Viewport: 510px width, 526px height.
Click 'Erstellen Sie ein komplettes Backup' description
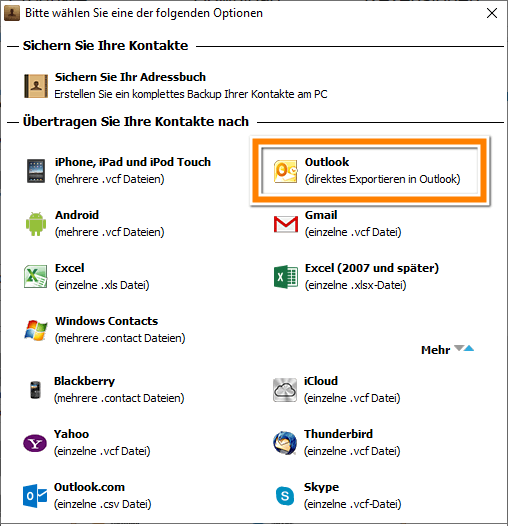[191, 94]
